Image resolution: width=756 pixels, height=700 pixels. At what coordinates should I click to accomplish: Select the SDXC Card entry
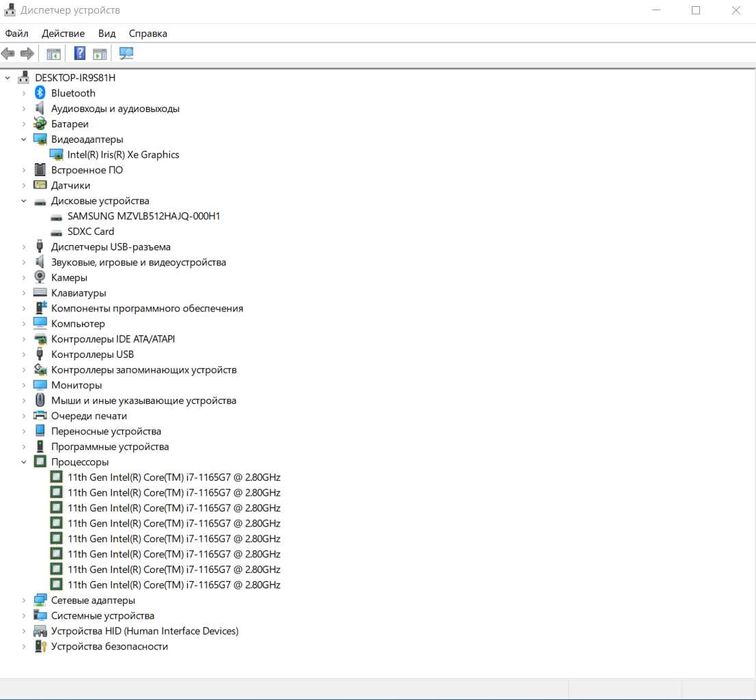tap(91, 231)
